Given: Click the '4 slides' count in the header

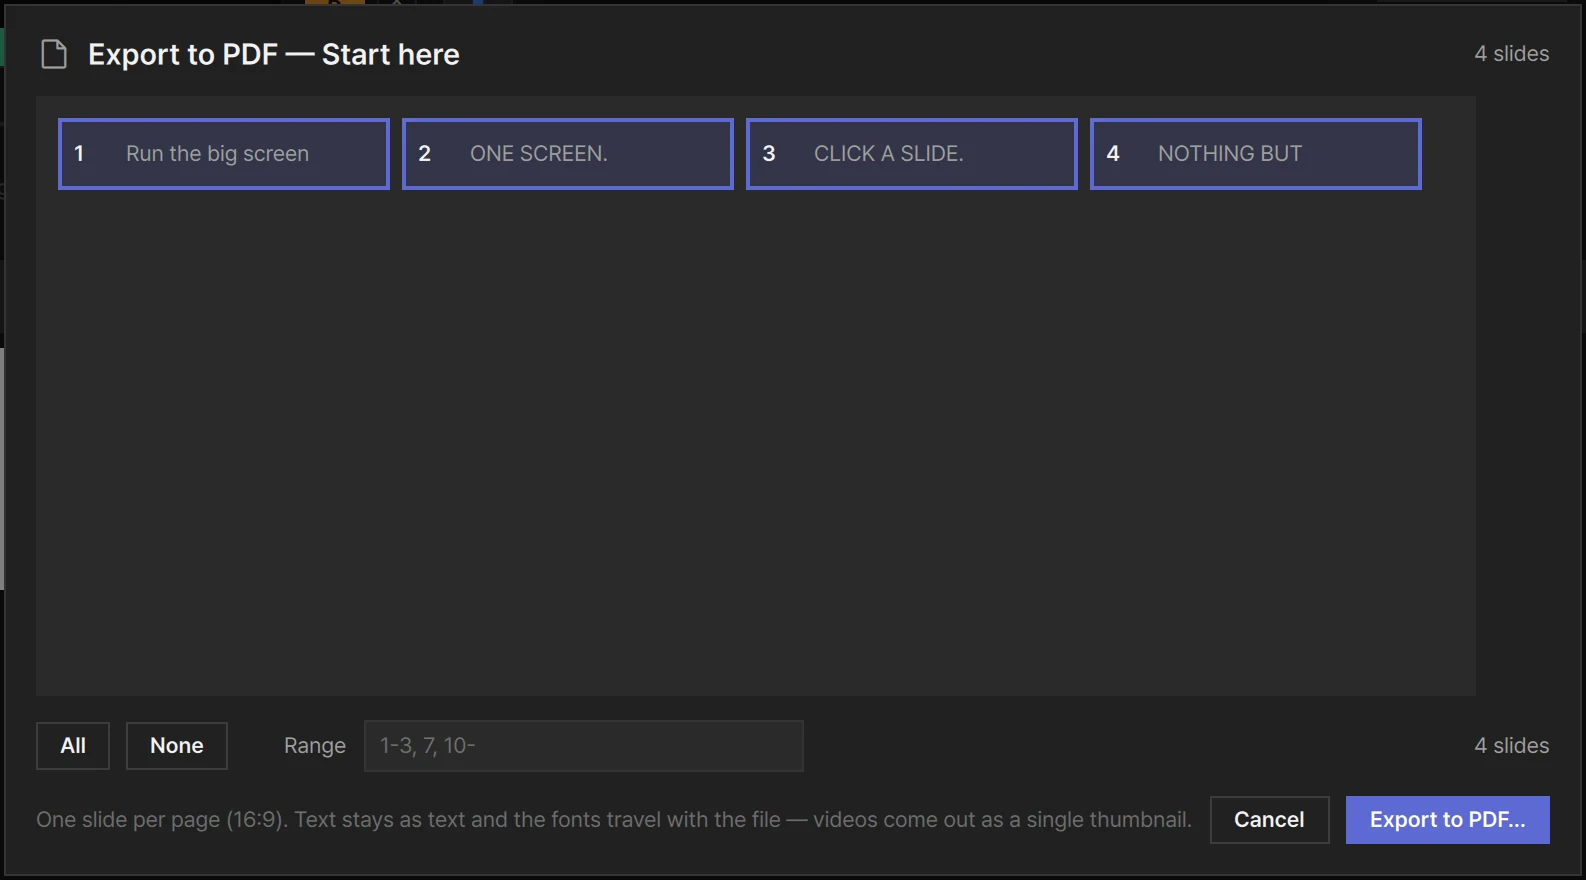Looking at the screenshot, I should tap(1512, 54).
